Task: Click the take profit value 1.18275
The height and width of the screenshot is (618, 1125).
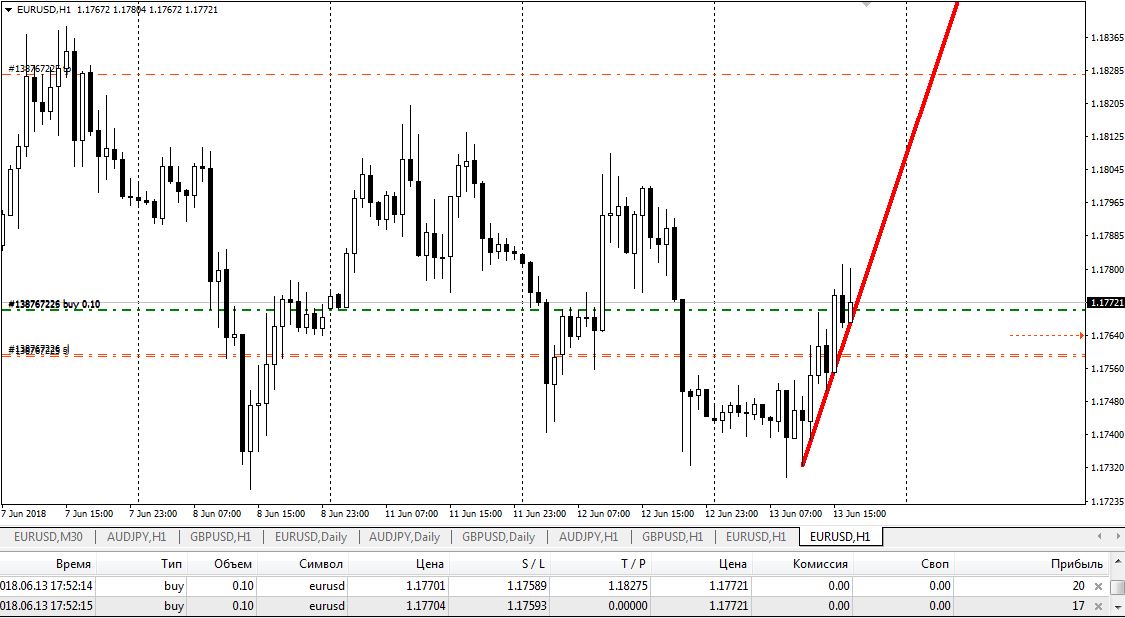Action: tap(626, 586)
